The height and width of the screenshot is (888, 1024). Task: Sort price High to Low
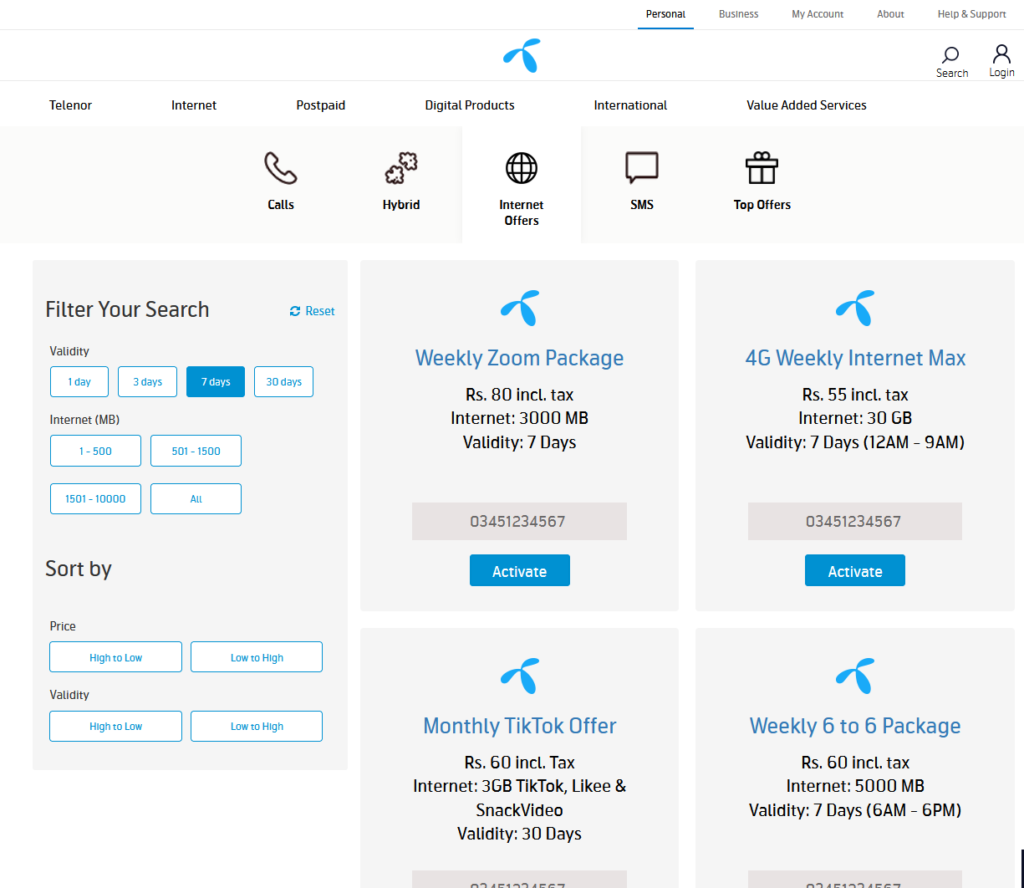(116, 658)
